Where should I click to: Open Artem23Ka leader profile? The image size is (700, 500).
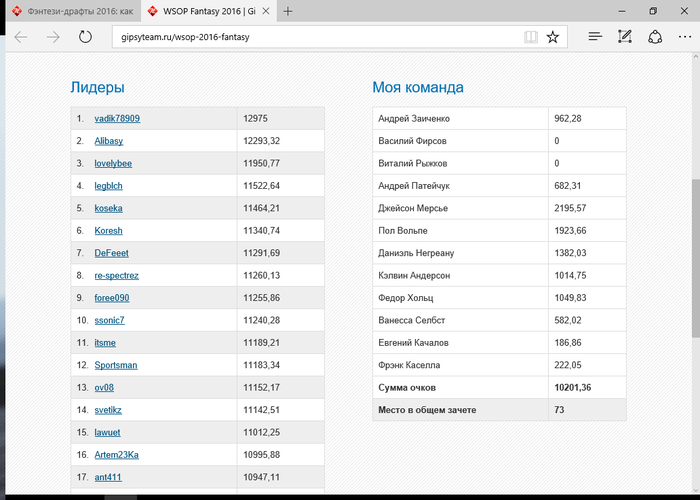click(117, 455)
